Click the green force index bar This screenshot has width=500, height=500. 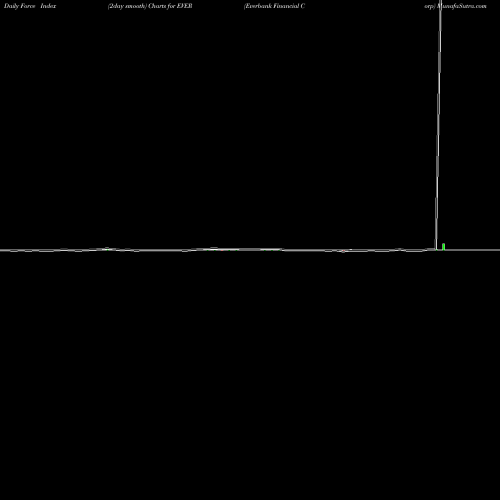(444, 247)
